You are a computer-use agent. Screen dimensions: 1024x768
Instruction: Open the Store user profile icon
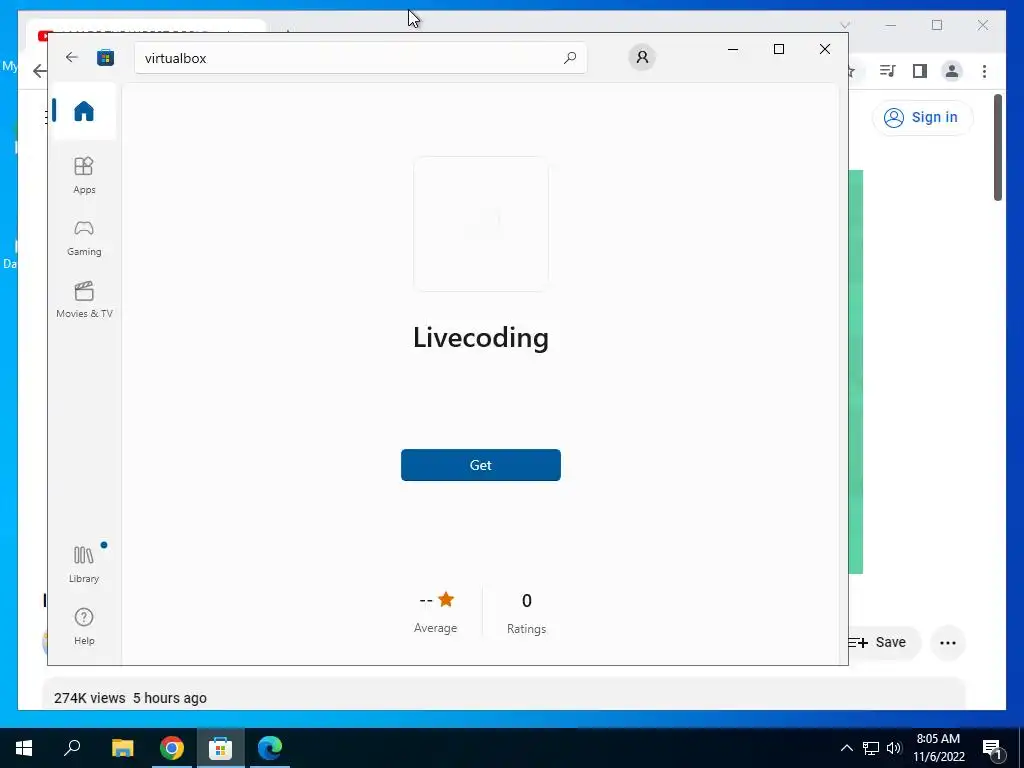coord(642,57)
